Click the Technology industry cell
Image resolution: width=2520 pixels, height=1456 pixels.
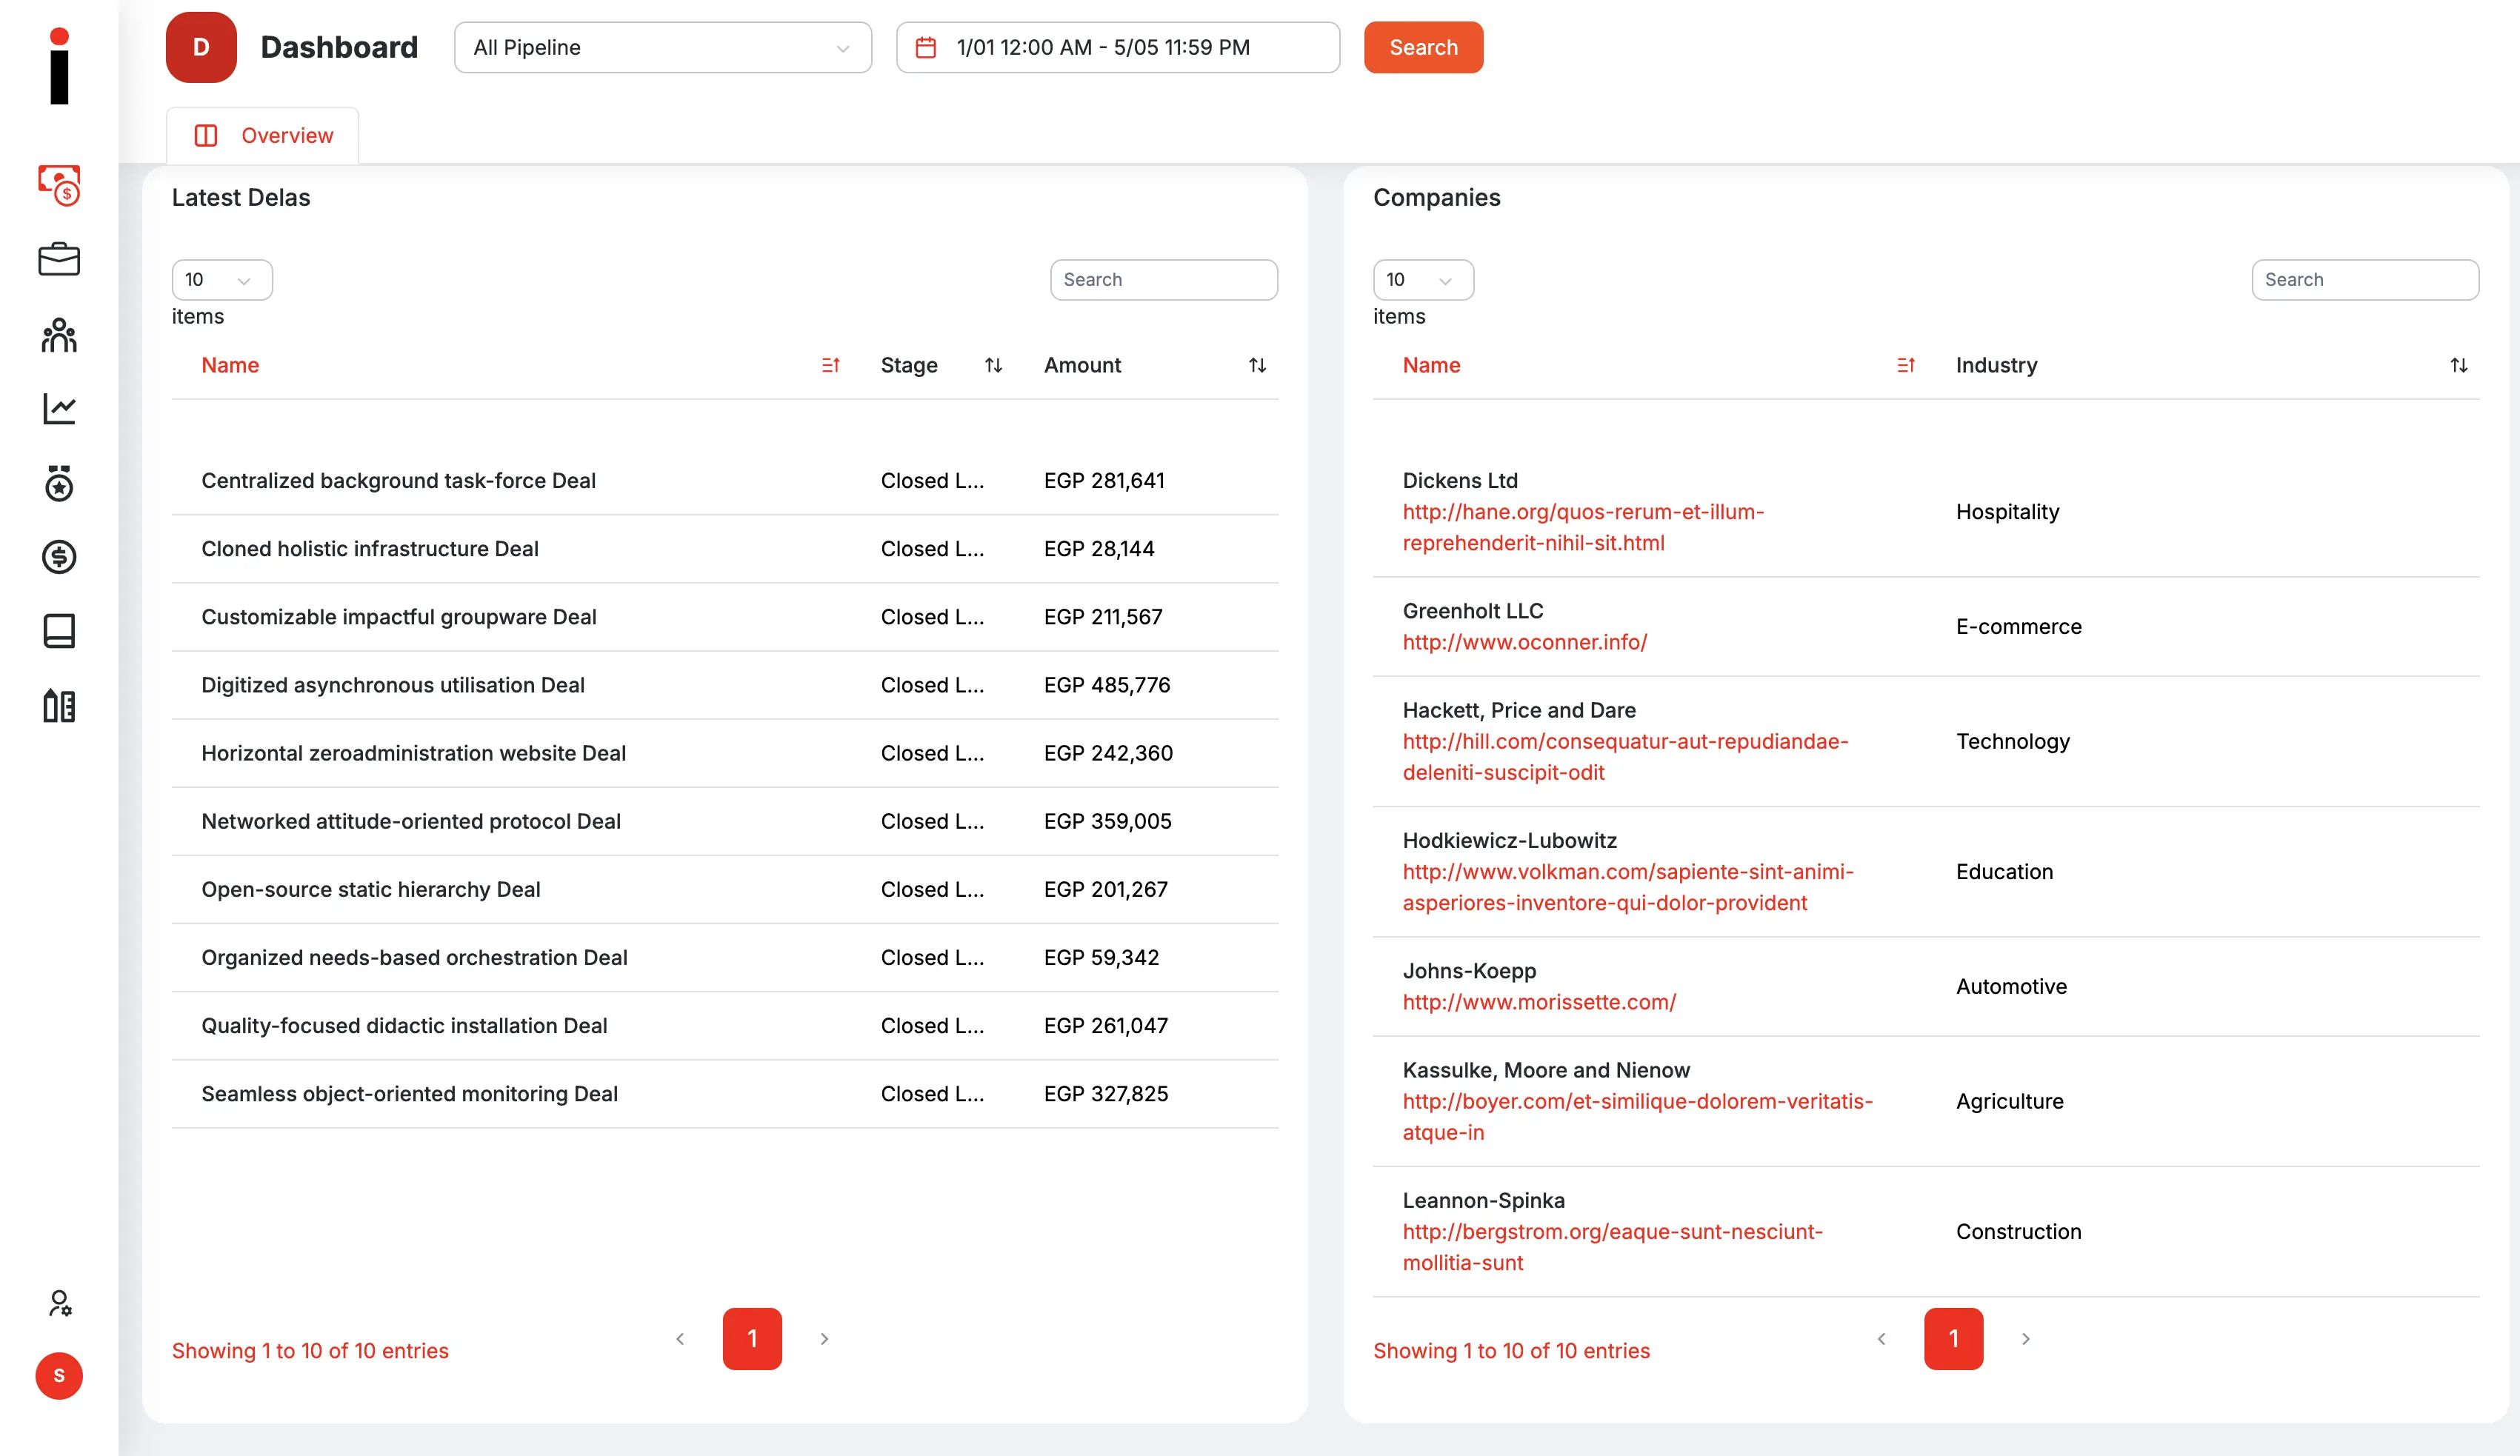(2012, 742)
